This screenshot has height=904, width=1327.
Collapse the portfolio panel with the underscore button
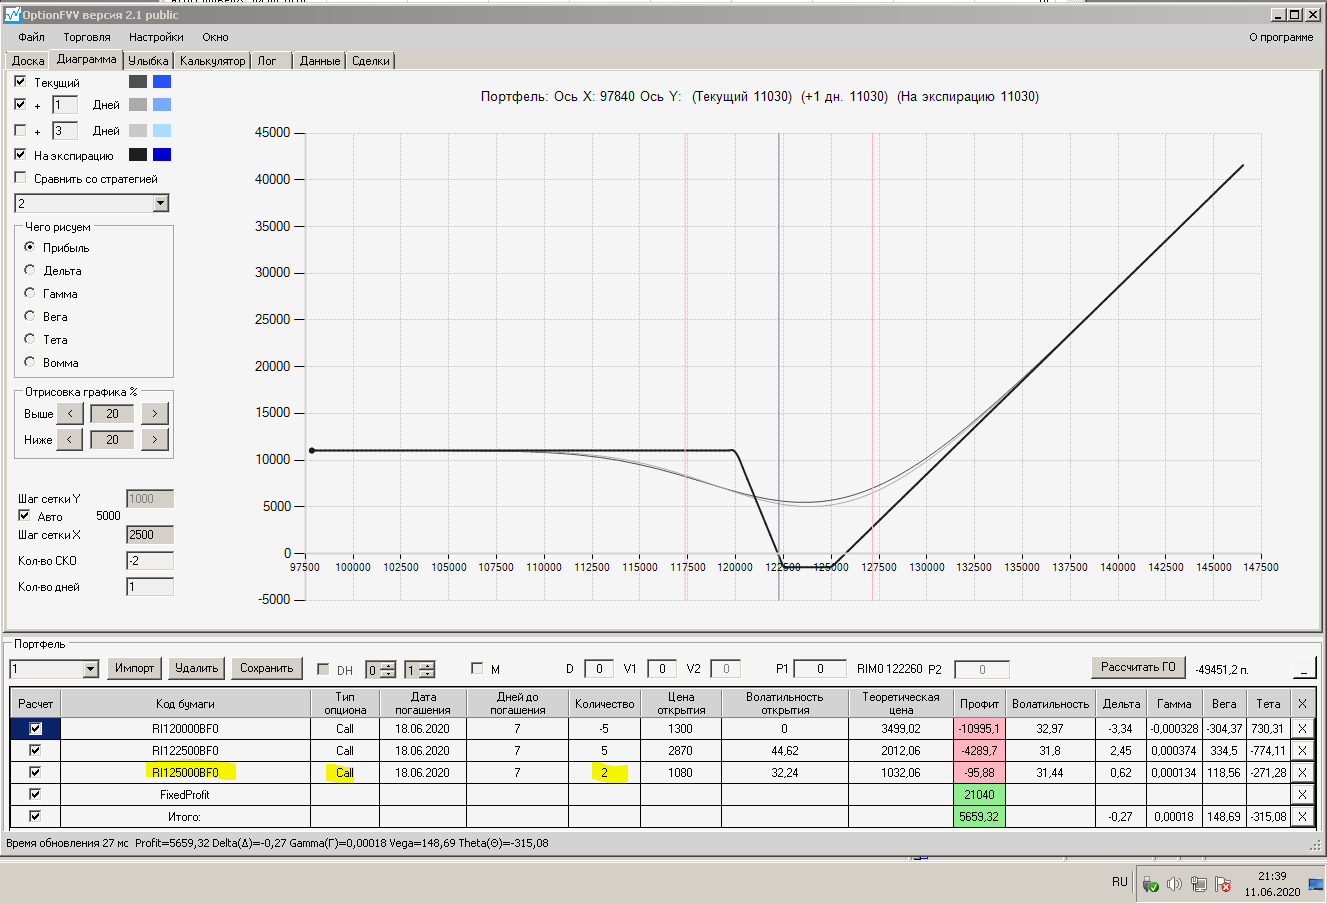tap(1304, 668)
